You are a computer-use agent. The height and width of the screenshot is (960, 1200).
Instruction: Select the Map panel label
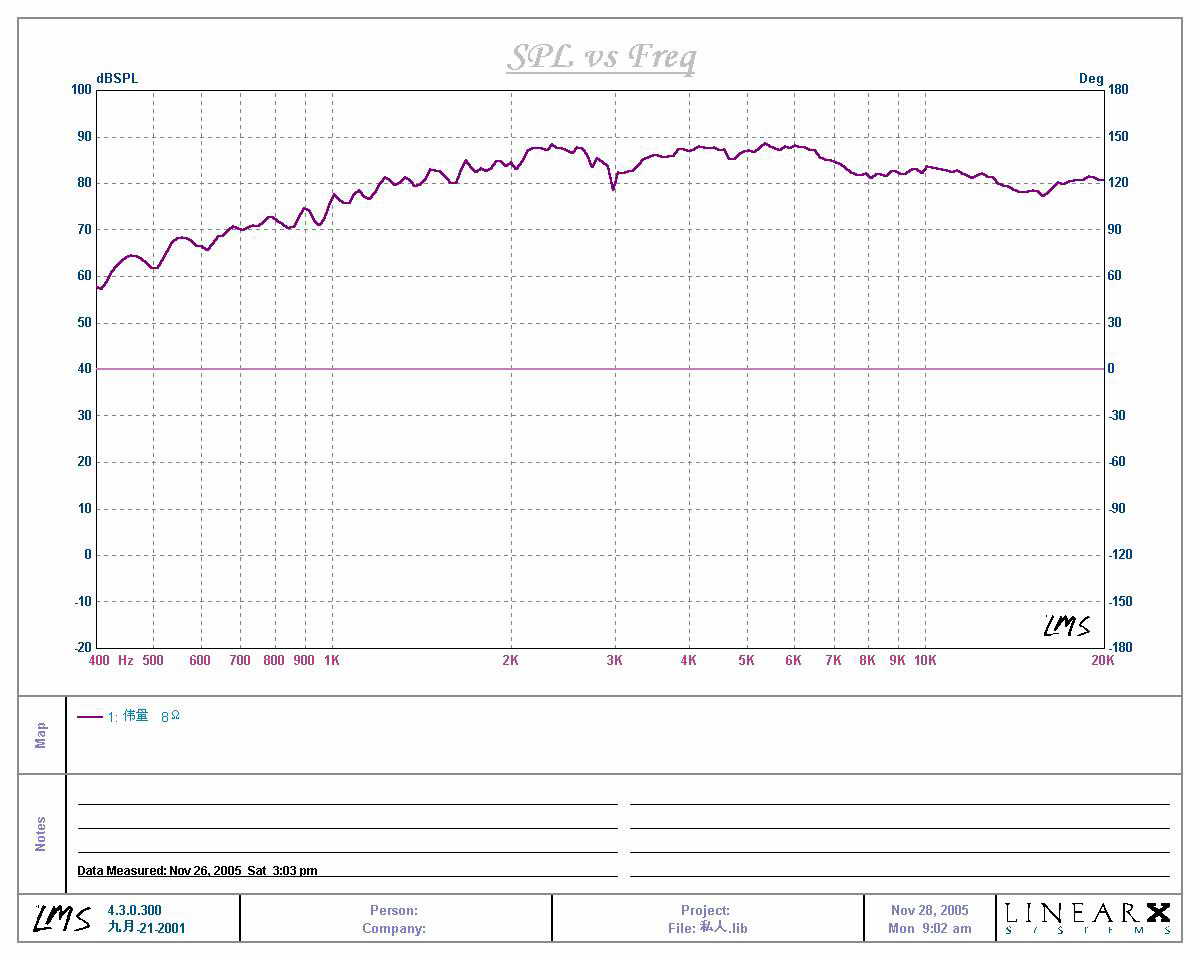tap(41, 735)
